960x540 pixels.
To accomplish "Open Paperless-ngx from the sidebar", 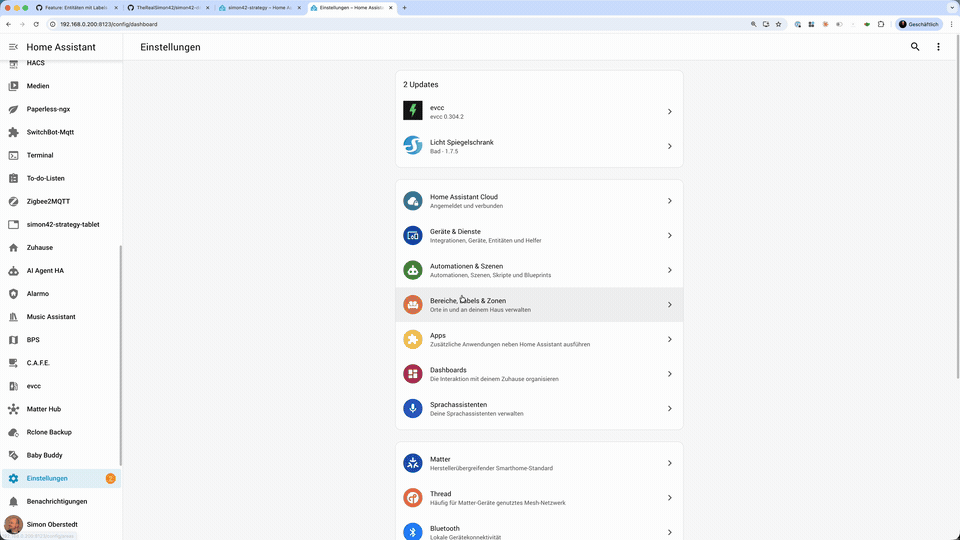I will point(61,109).
